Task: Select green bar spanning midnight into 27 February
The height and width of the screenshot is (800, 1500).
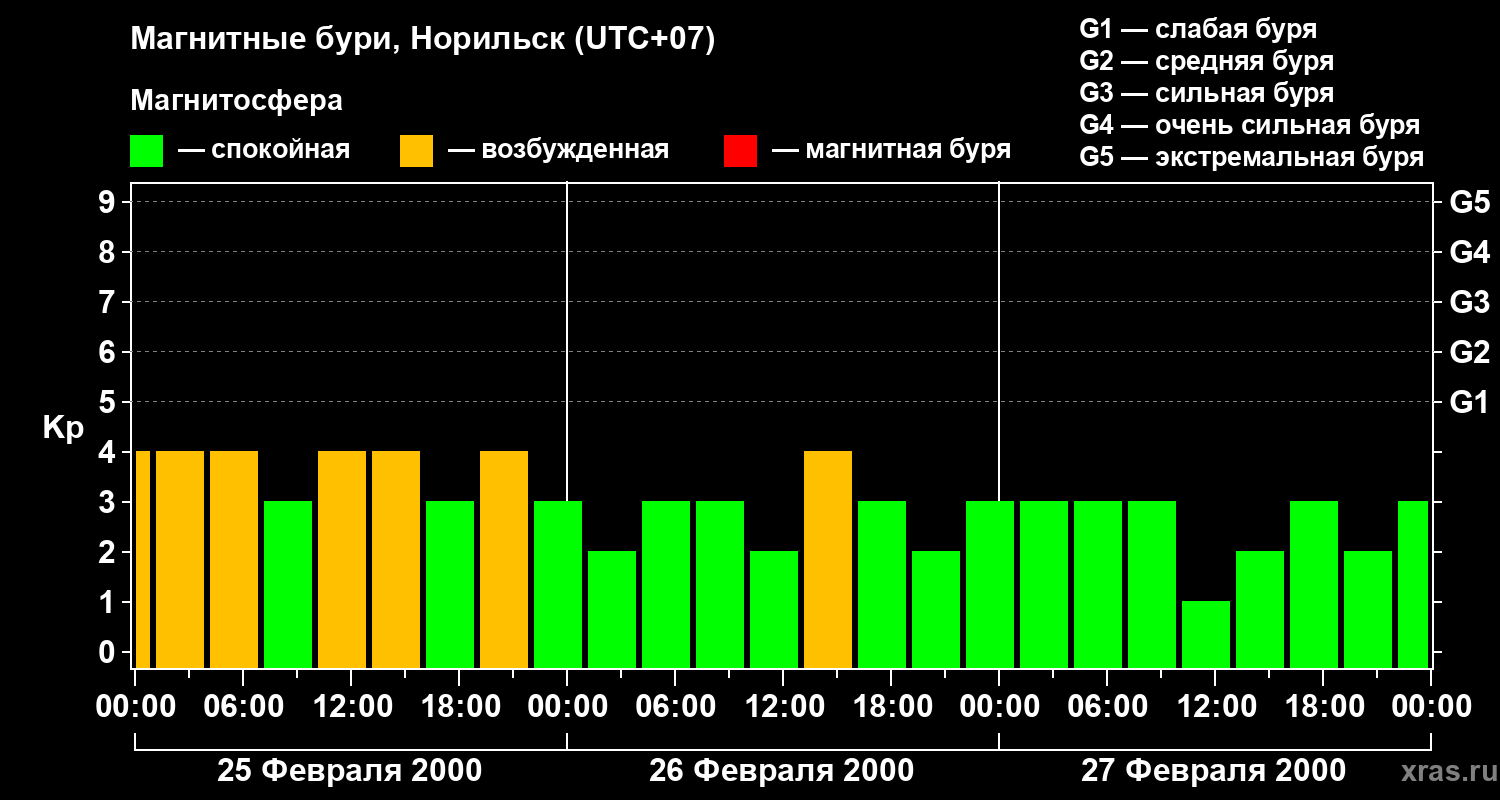Action: [990, 584]
